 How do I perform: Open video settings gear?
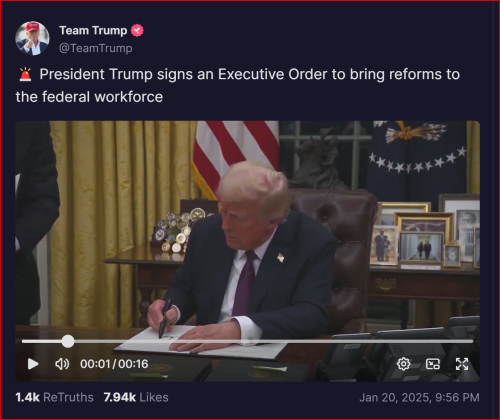403,364
